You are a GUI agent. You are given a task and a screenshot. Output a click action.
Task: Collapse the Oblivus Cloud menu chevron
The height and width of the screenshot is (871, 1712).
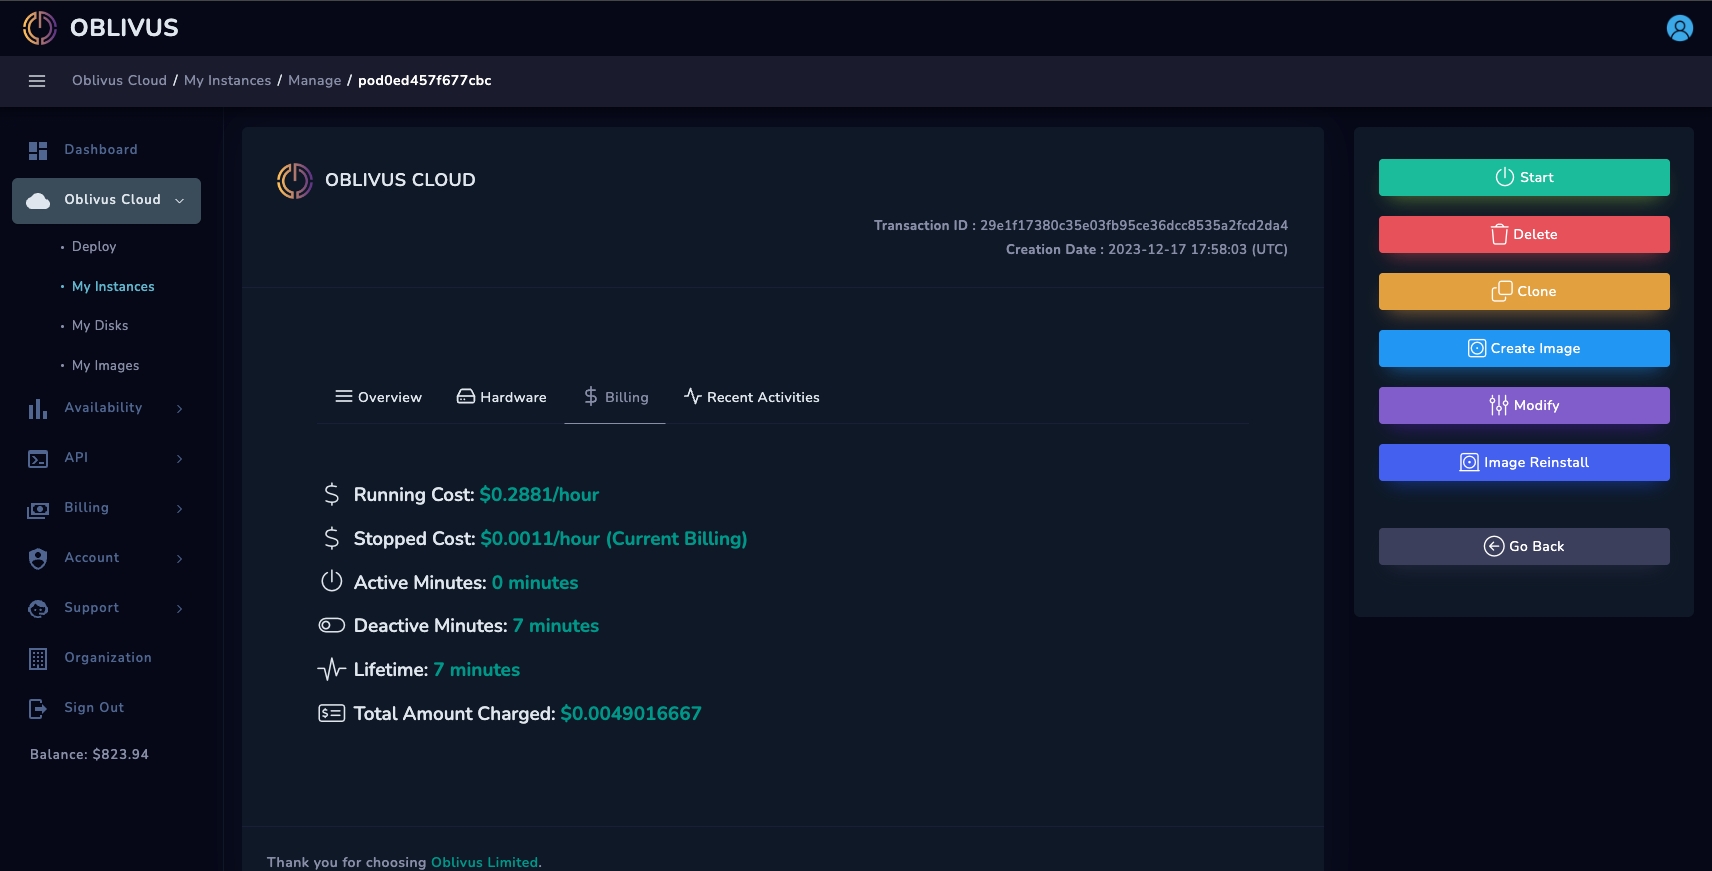click(180, 201)
